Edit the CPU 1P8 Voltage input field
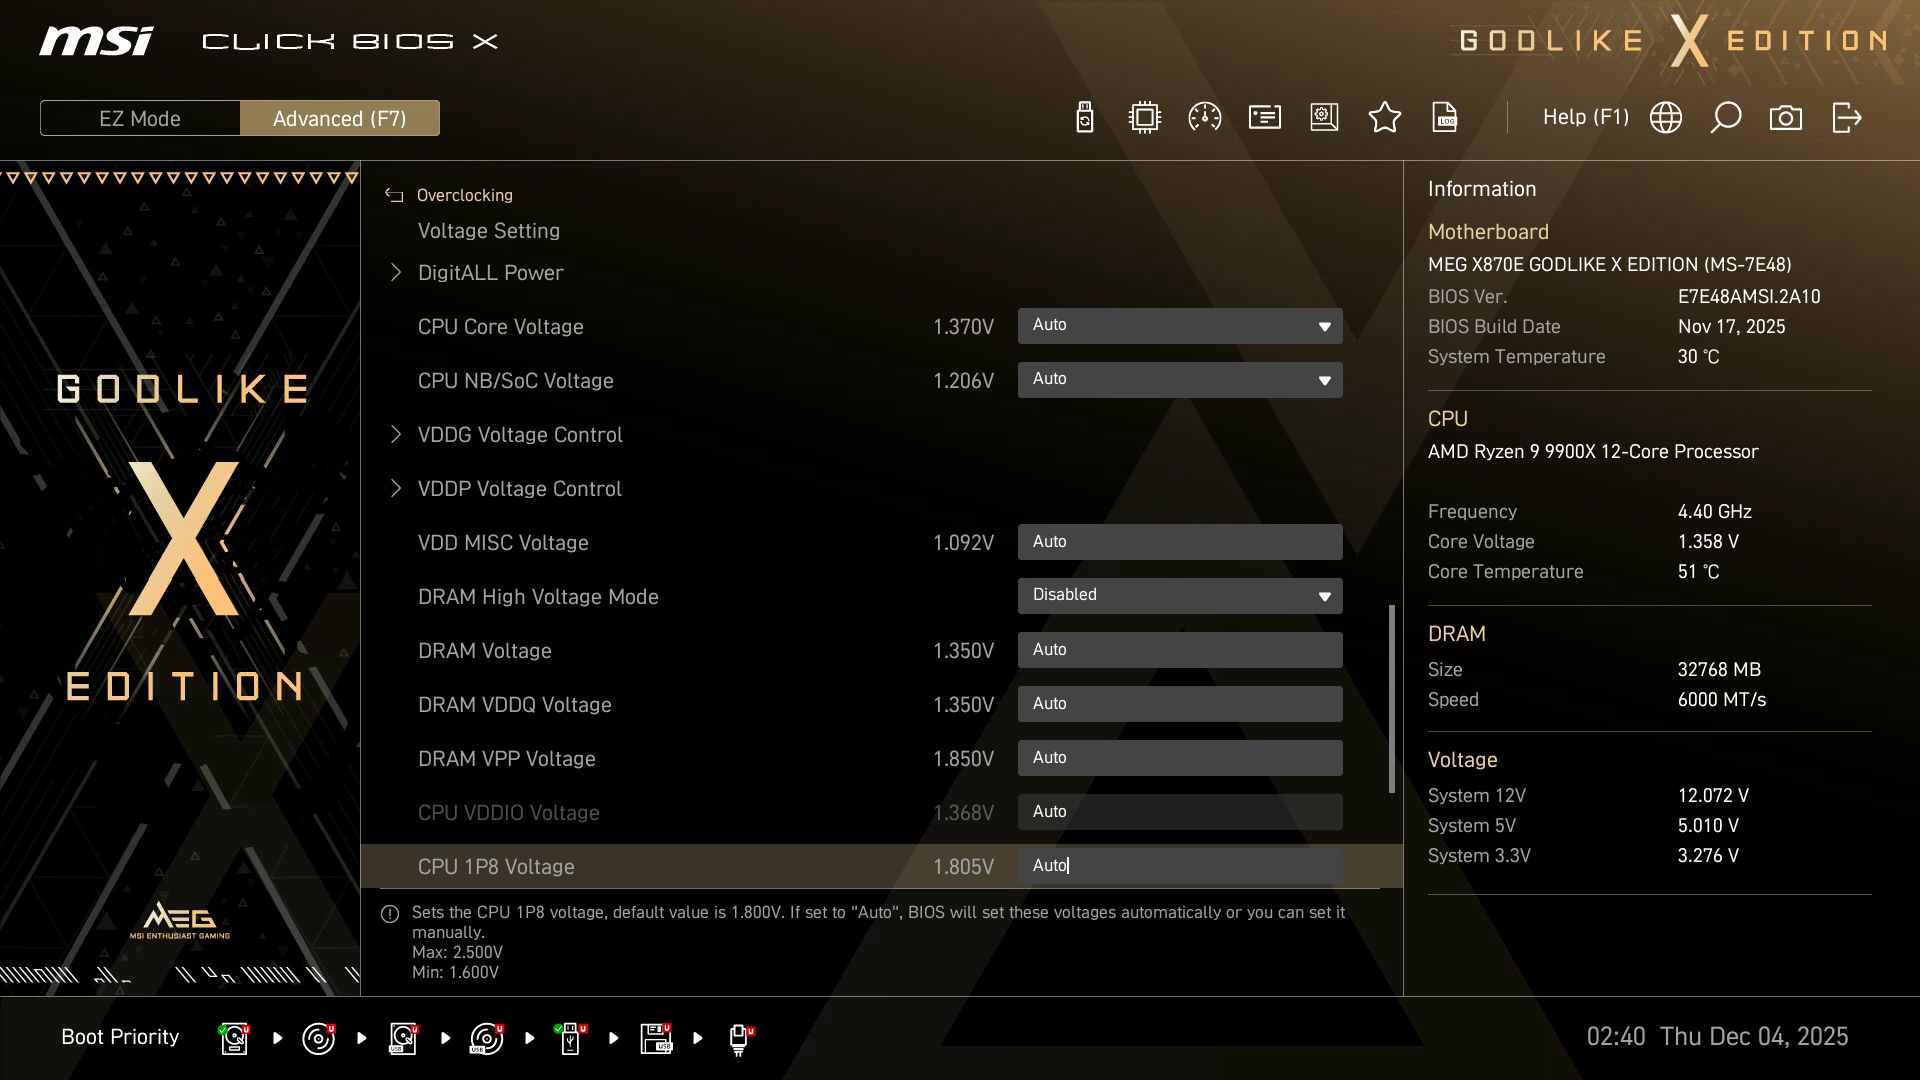Viewport: 1920px width, 1080px height. click(1180, 866)
